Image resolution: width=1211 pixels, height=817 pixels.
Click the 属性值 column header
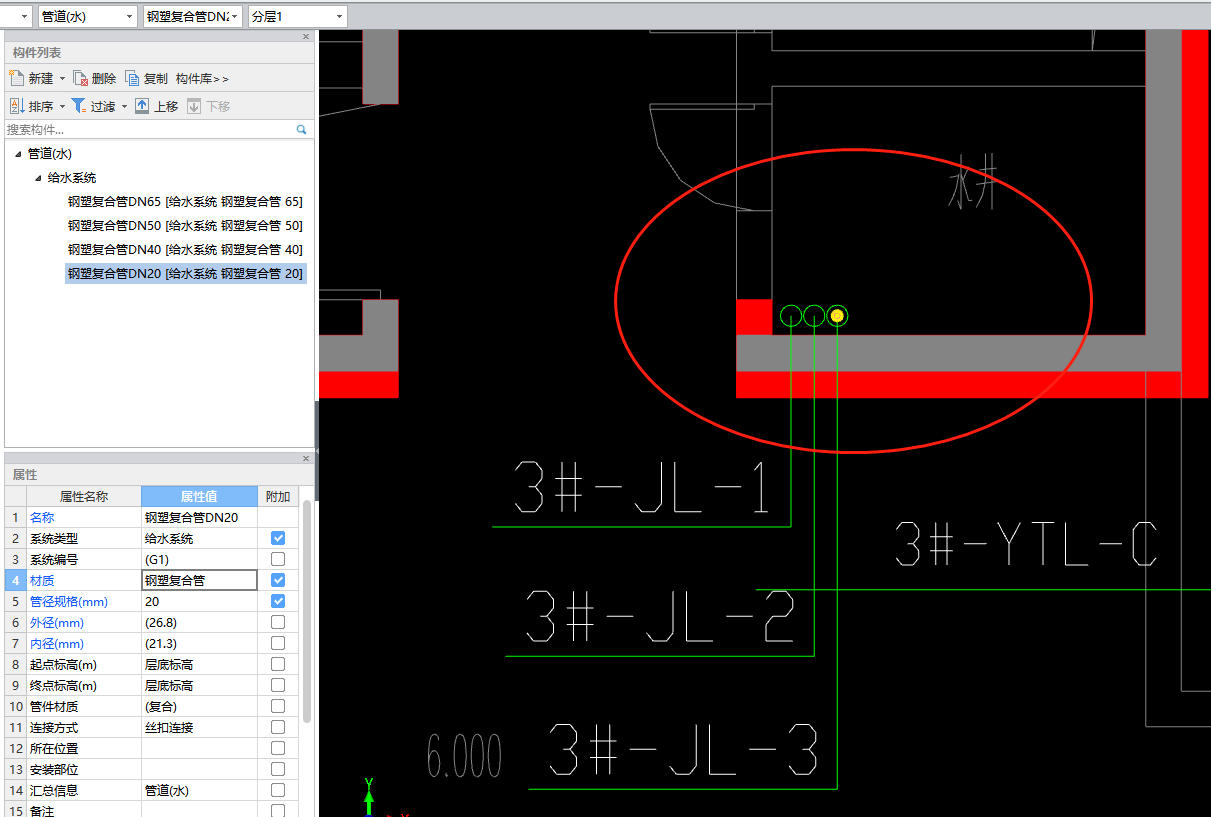click(199, 496)
